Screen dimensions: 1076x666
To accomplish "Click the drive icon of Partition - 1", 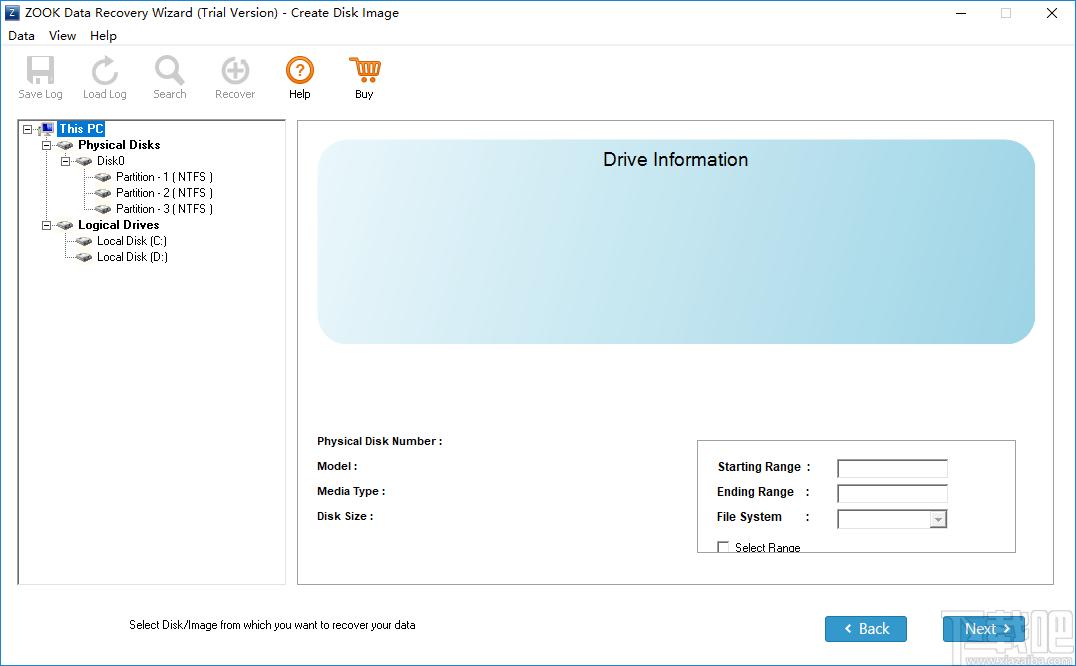I will click(x=103, y=177).
